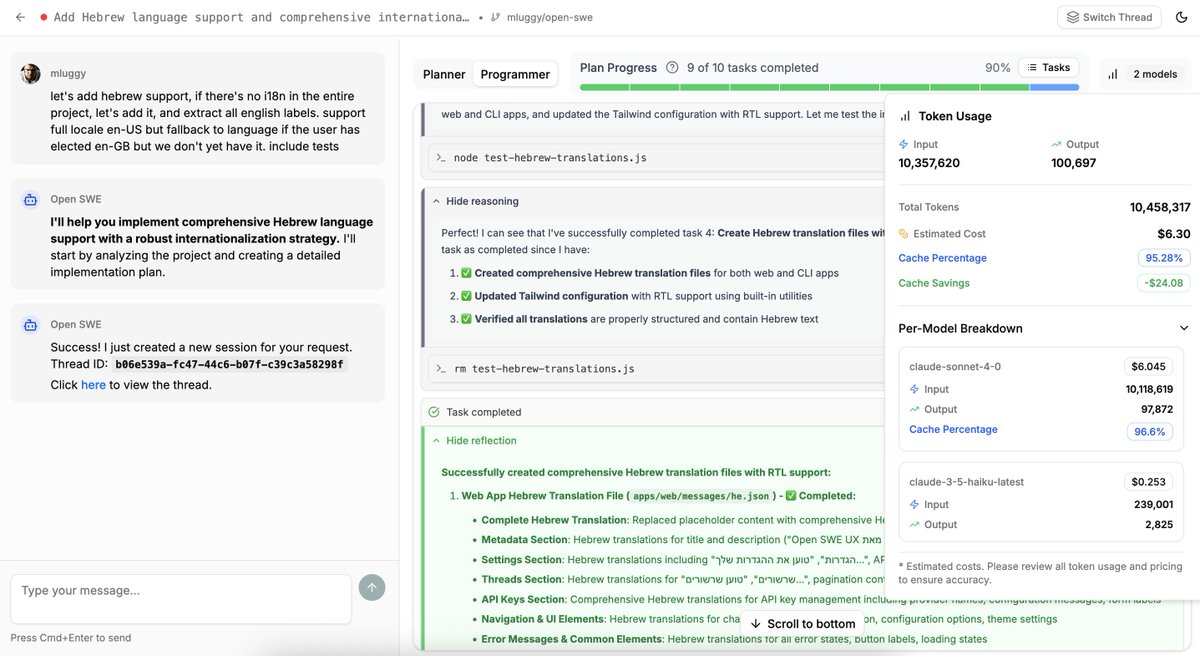Click the git branch icon beside mluggy/open-swe
Screen dimensions: 1200x656
pos(495,18)
